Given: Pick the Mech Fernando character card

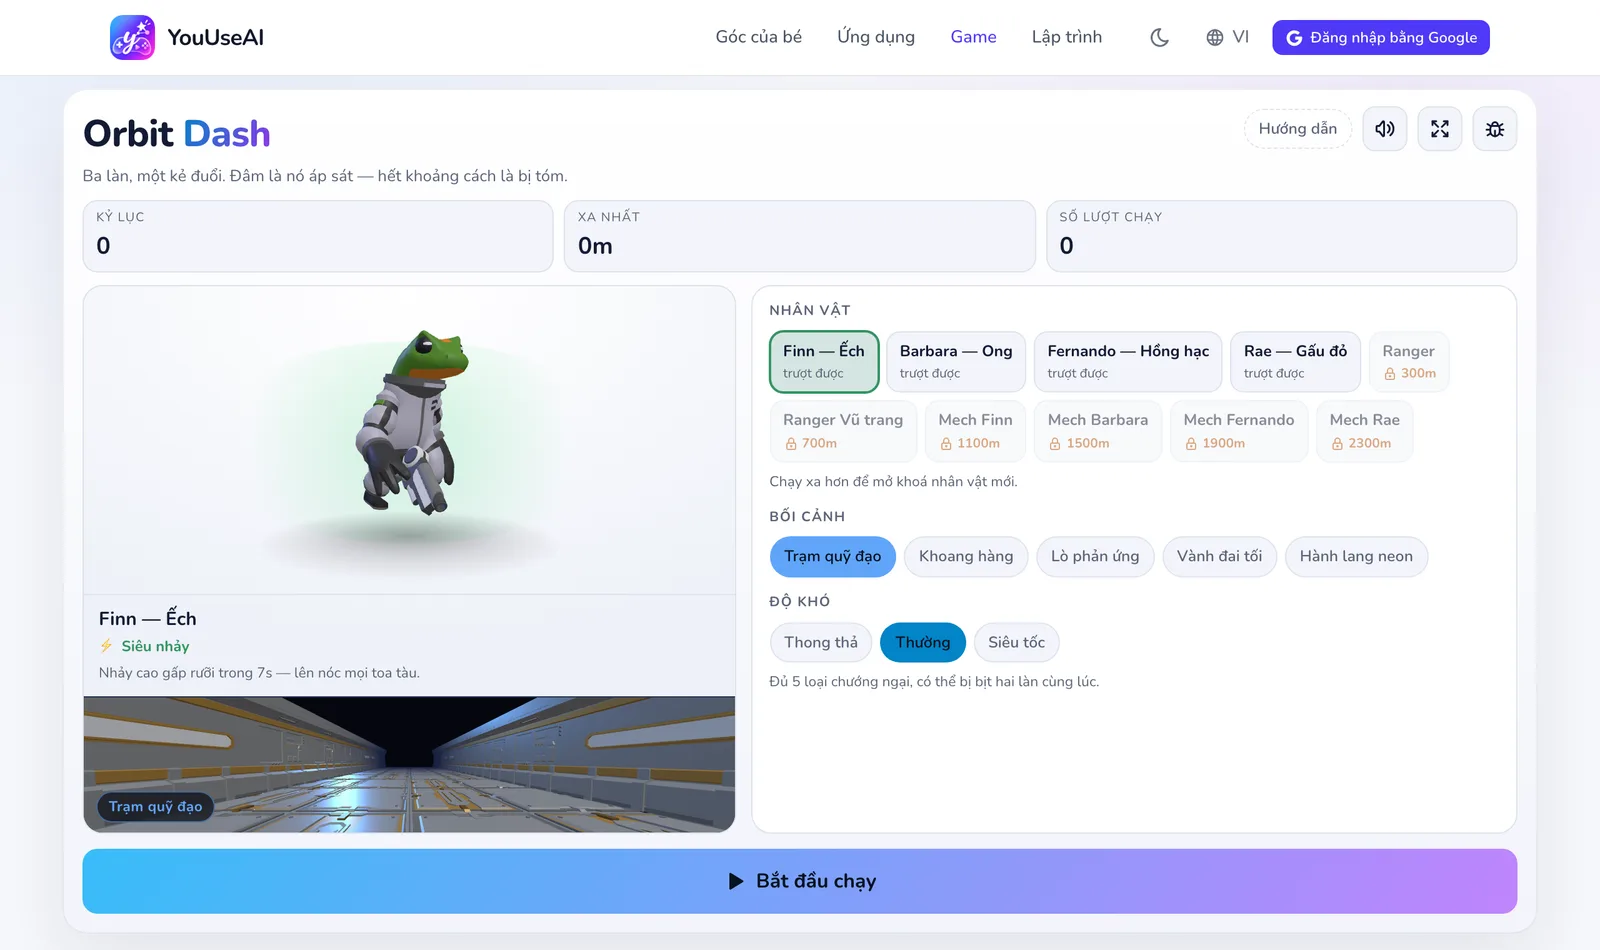Looking at the screenshot, I should pyautogui.click(x=1239, y=431).
